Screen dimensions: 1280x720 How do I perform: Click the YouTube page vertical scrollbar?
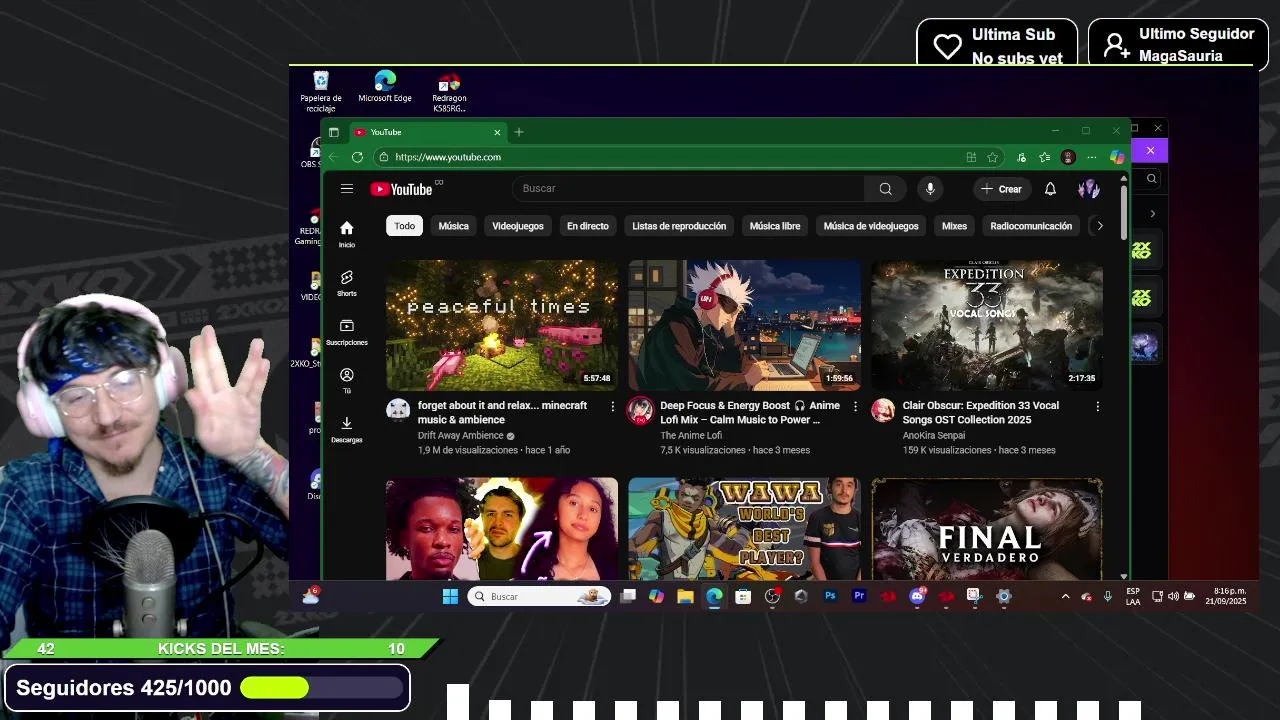tap(1124, 212)
